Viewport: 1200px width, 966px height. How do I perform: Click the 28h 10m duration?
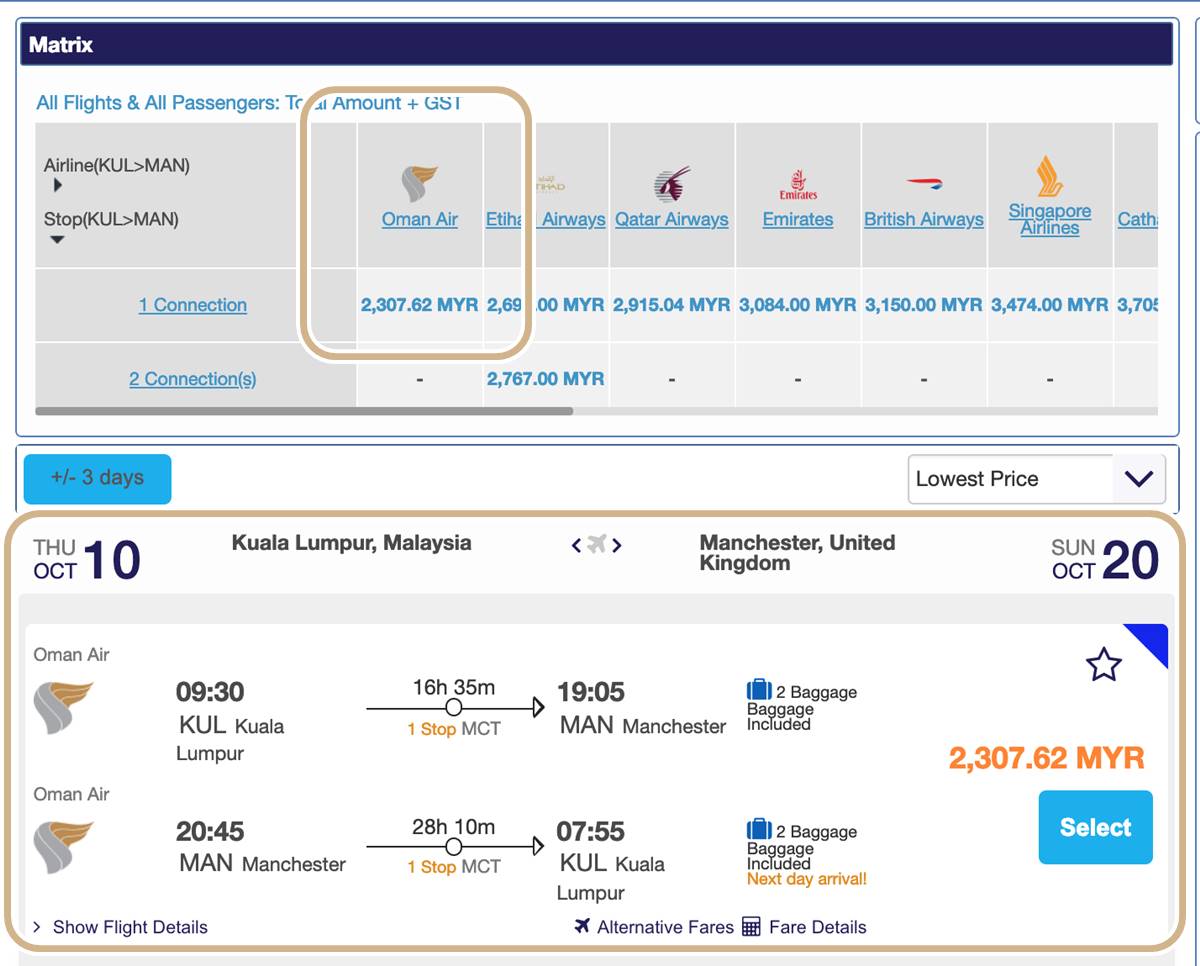pyautogui.click(x=454, y=826)
